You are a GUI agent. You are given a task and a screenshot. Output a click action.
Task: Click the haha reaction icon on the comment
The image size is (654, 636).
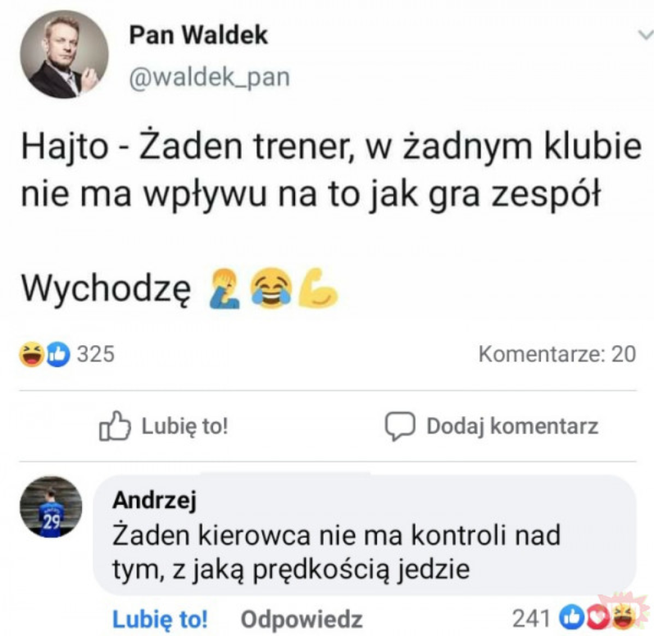(624, 618)
